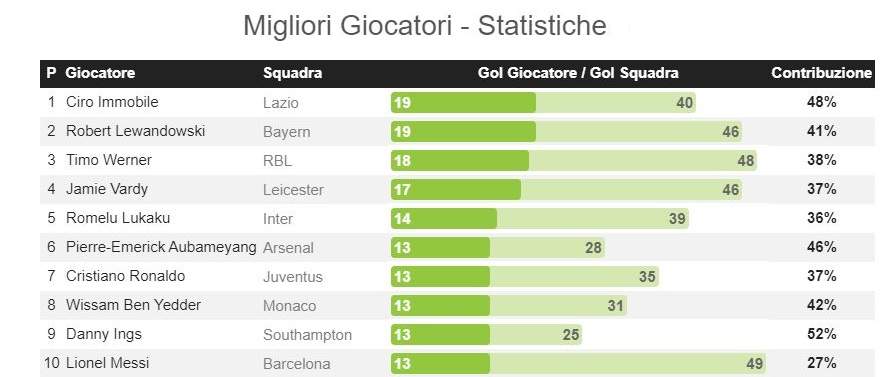
Task: Click Aubameyang's 46% contribution value
Action: [x=821, y=247]
